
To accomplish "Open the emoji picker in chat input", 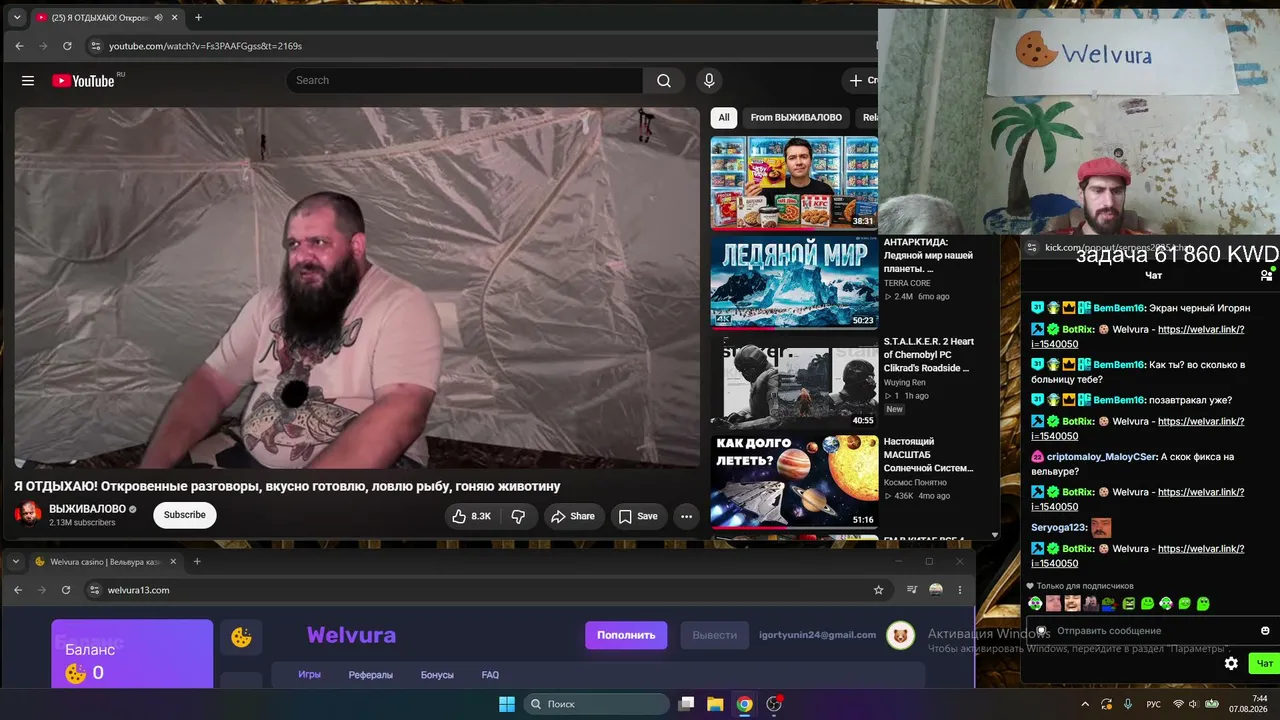I will point(1265,631).
